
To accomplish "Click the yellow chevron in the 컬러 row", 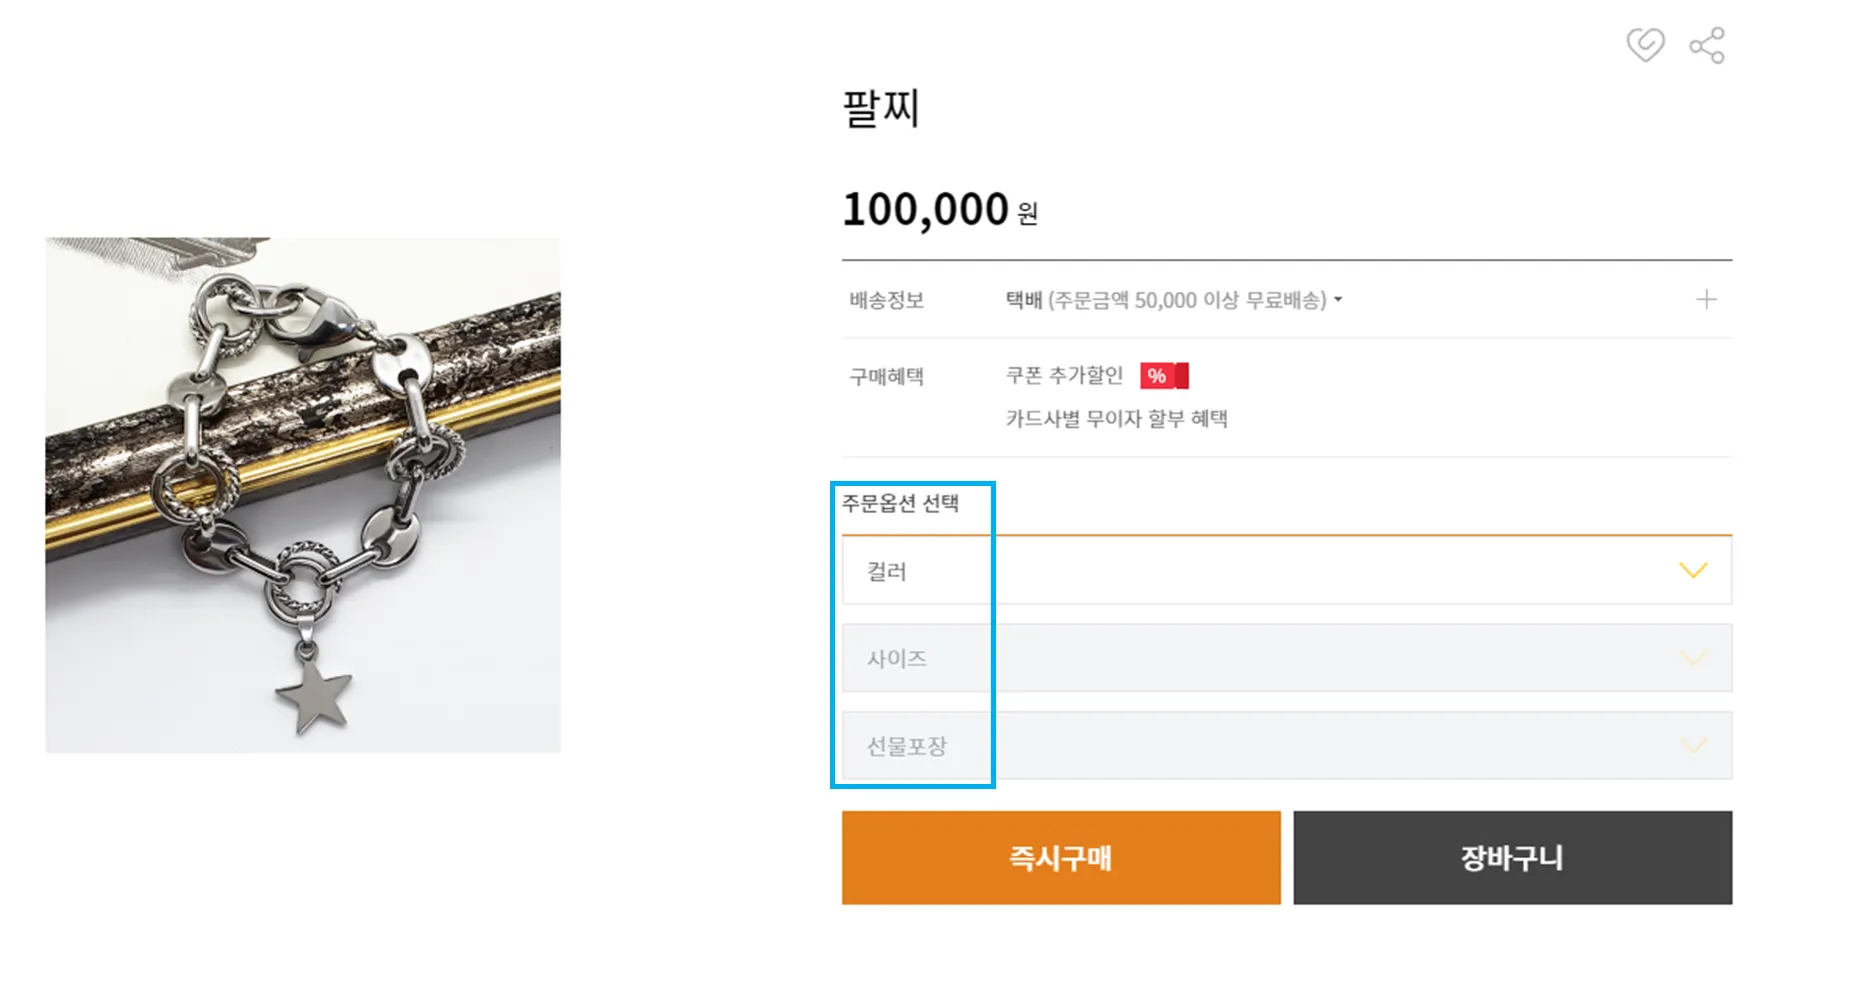I will click(1692, 571).
